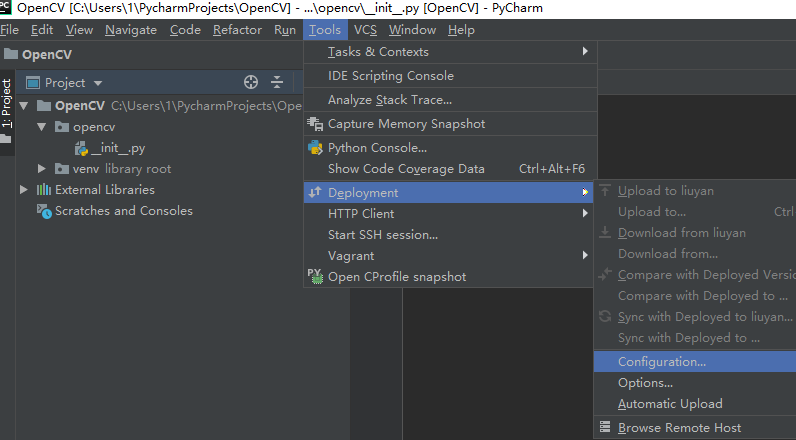Click the External Libraries icon
The width and height of the screenshot is (796, 440).
44,190
